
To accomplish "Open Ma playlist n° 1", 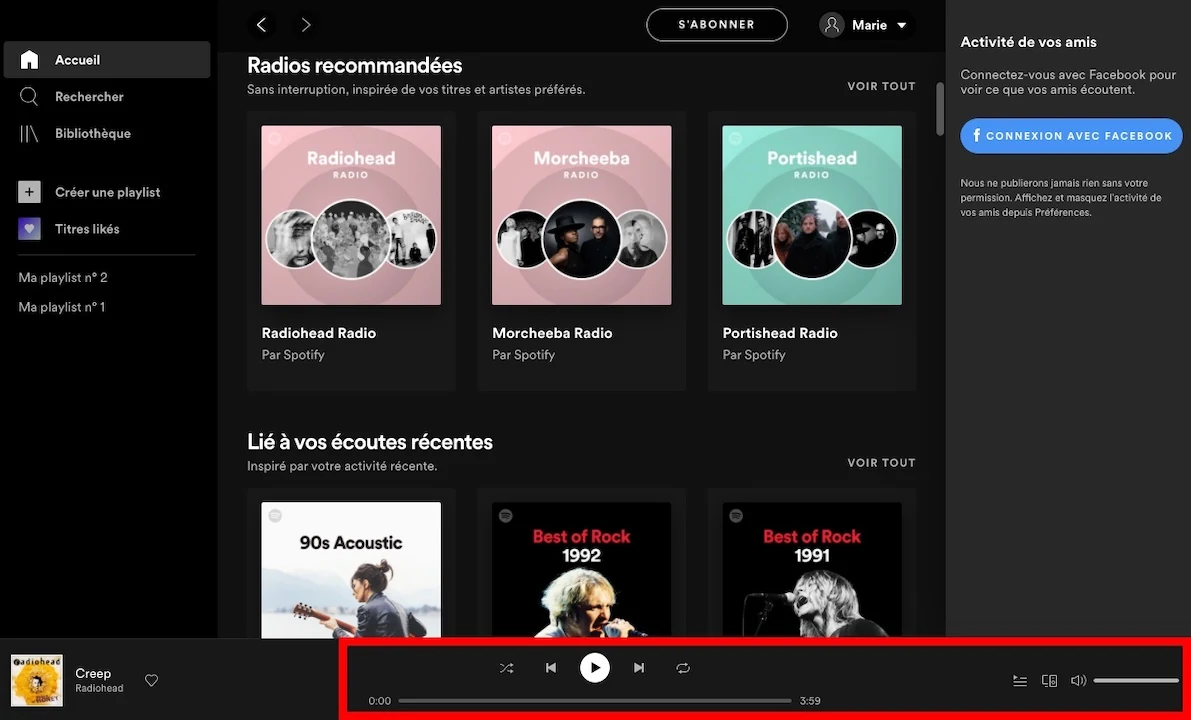I will point(62,307).
